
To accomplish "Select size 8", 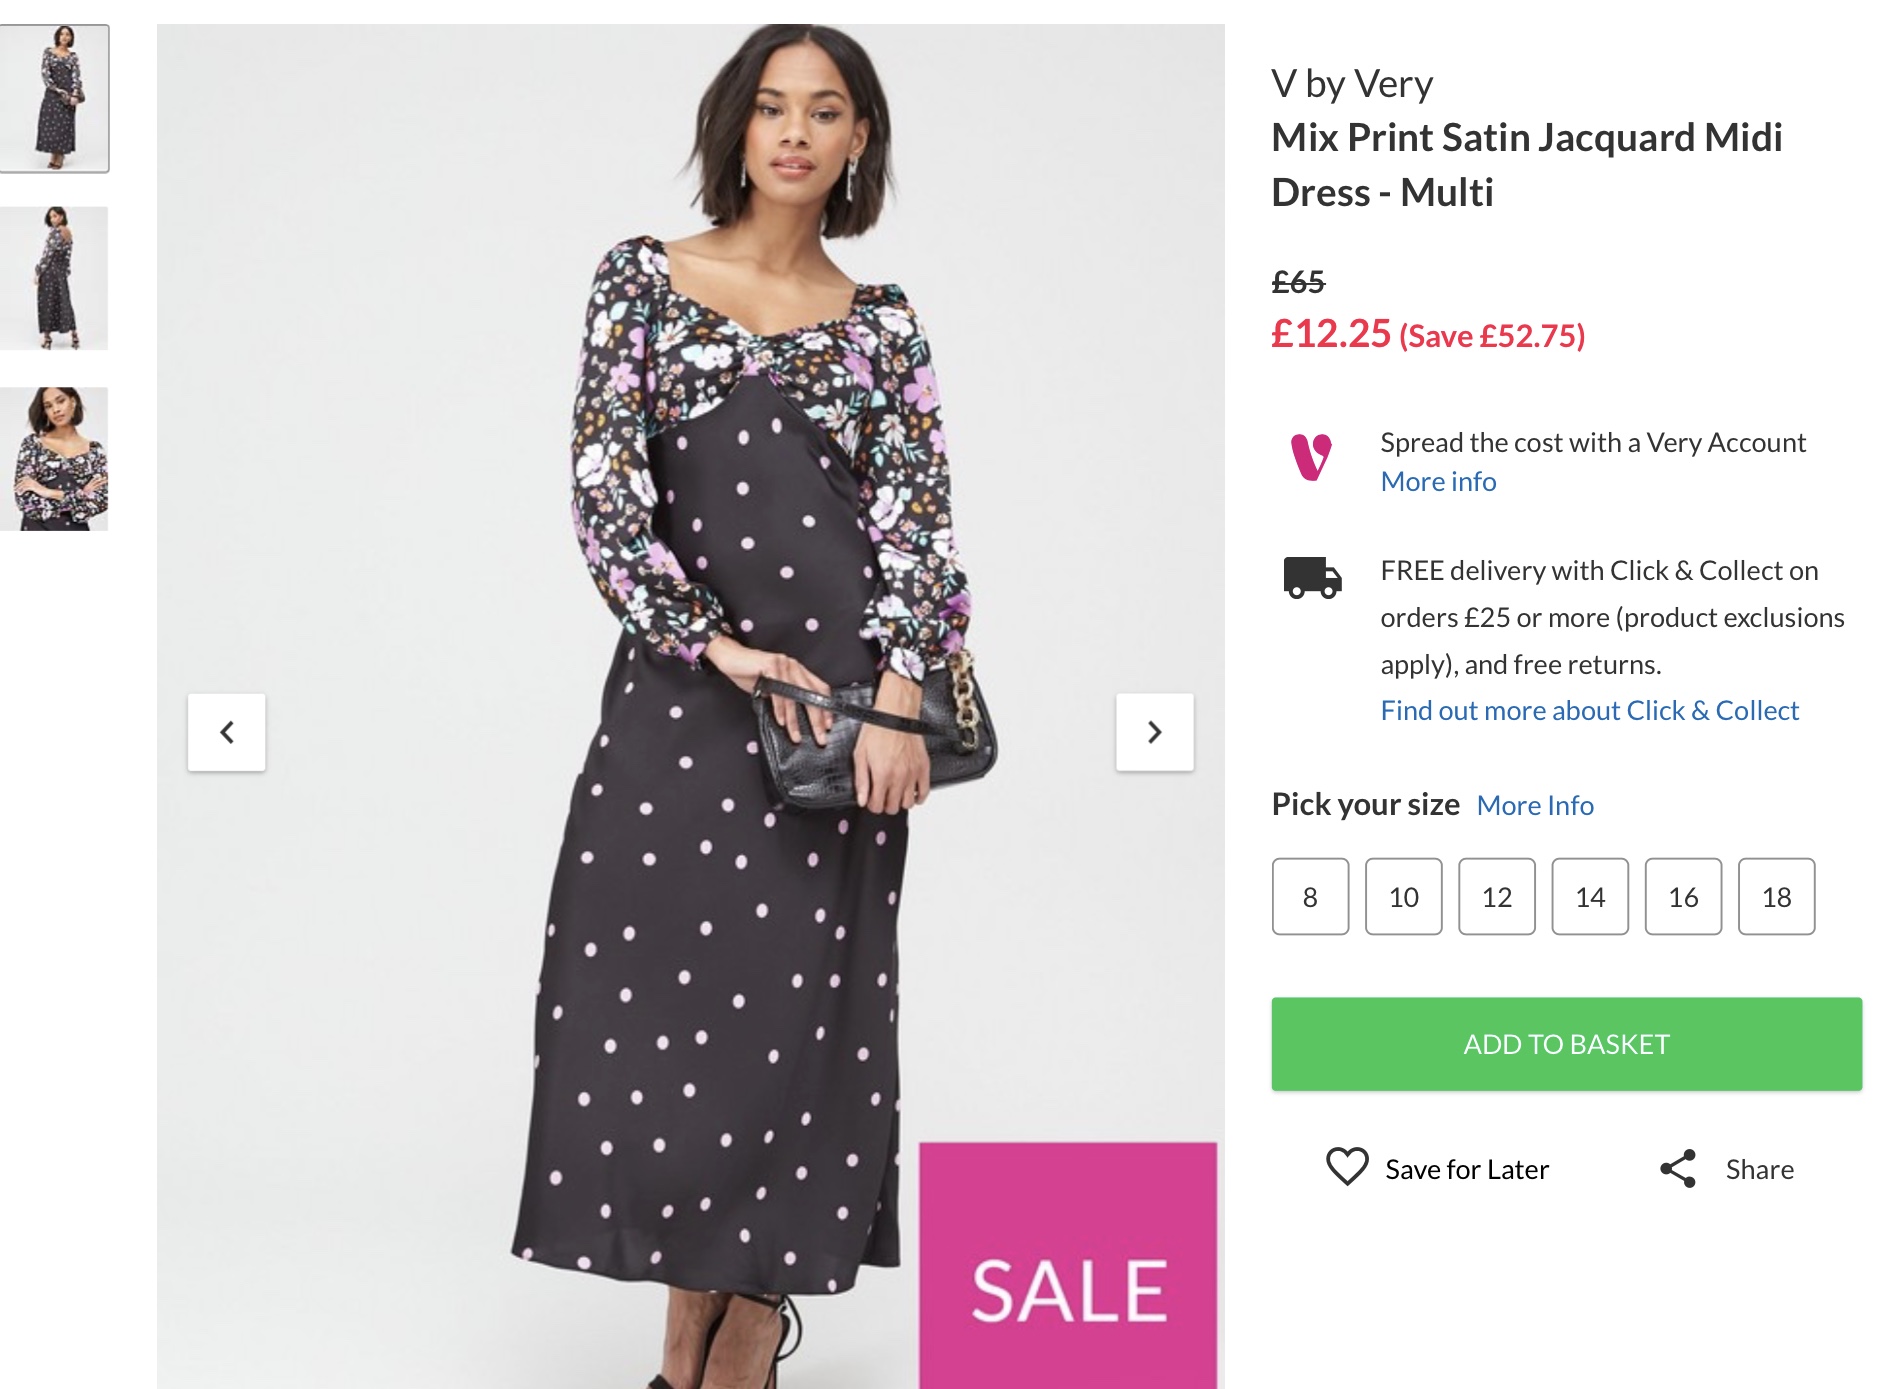I will click(1310, 897).
